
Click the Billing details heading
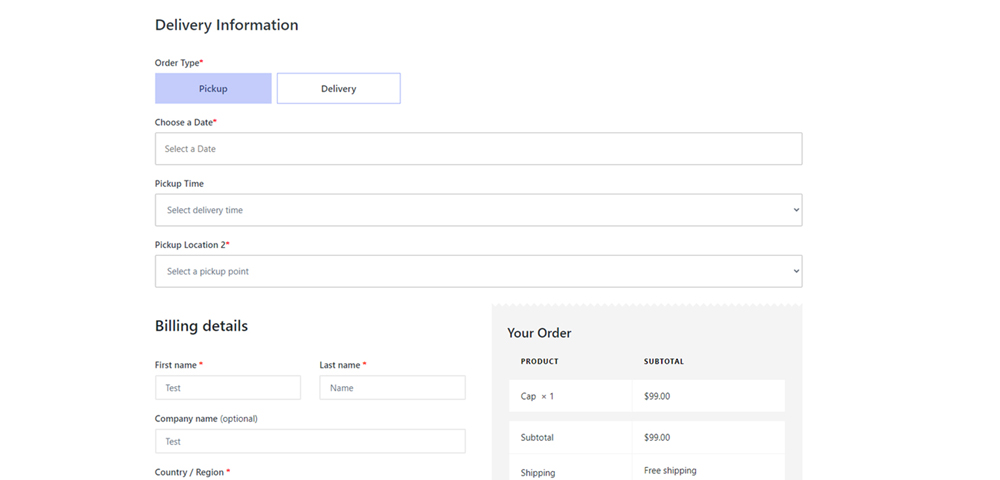(x=201, y=326)
